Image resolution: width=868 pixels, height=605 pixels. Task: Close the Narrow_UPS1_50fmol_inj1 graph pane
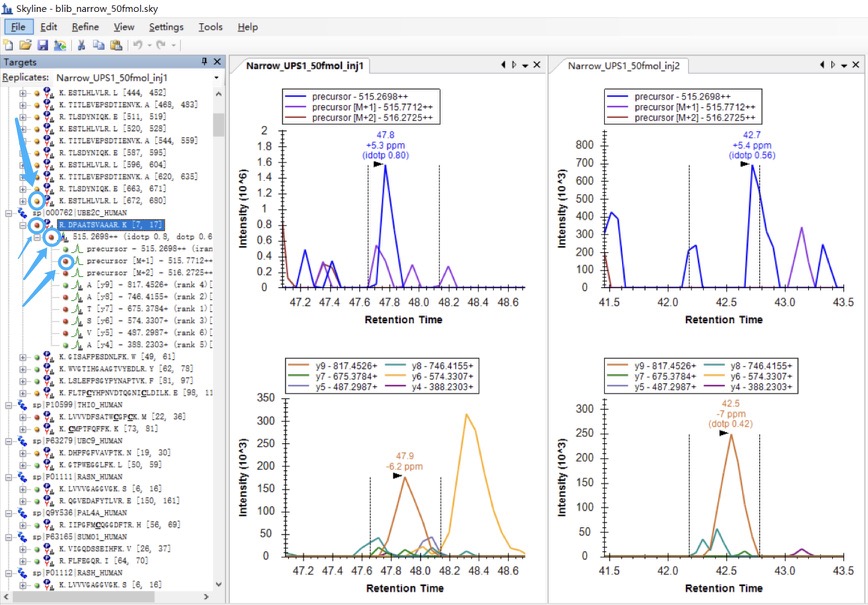coord(537,65)
